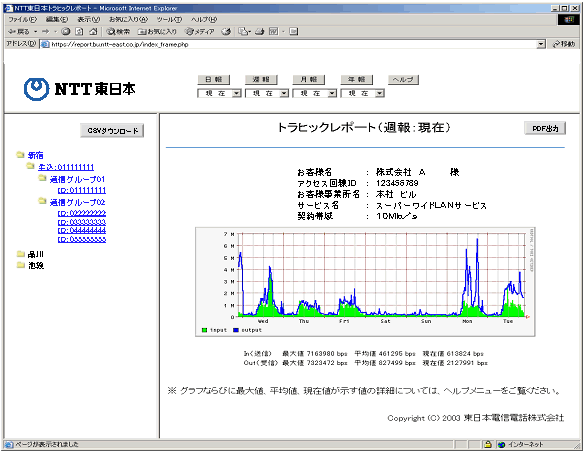Click the 年報 yearly report button
This screenshot has width=583, height=451.
pyautogui.click(x=357, y=80)
